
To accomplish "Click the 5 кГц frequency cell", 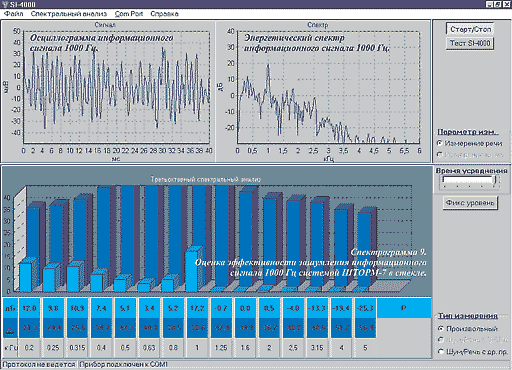I will tap(365, 348).
